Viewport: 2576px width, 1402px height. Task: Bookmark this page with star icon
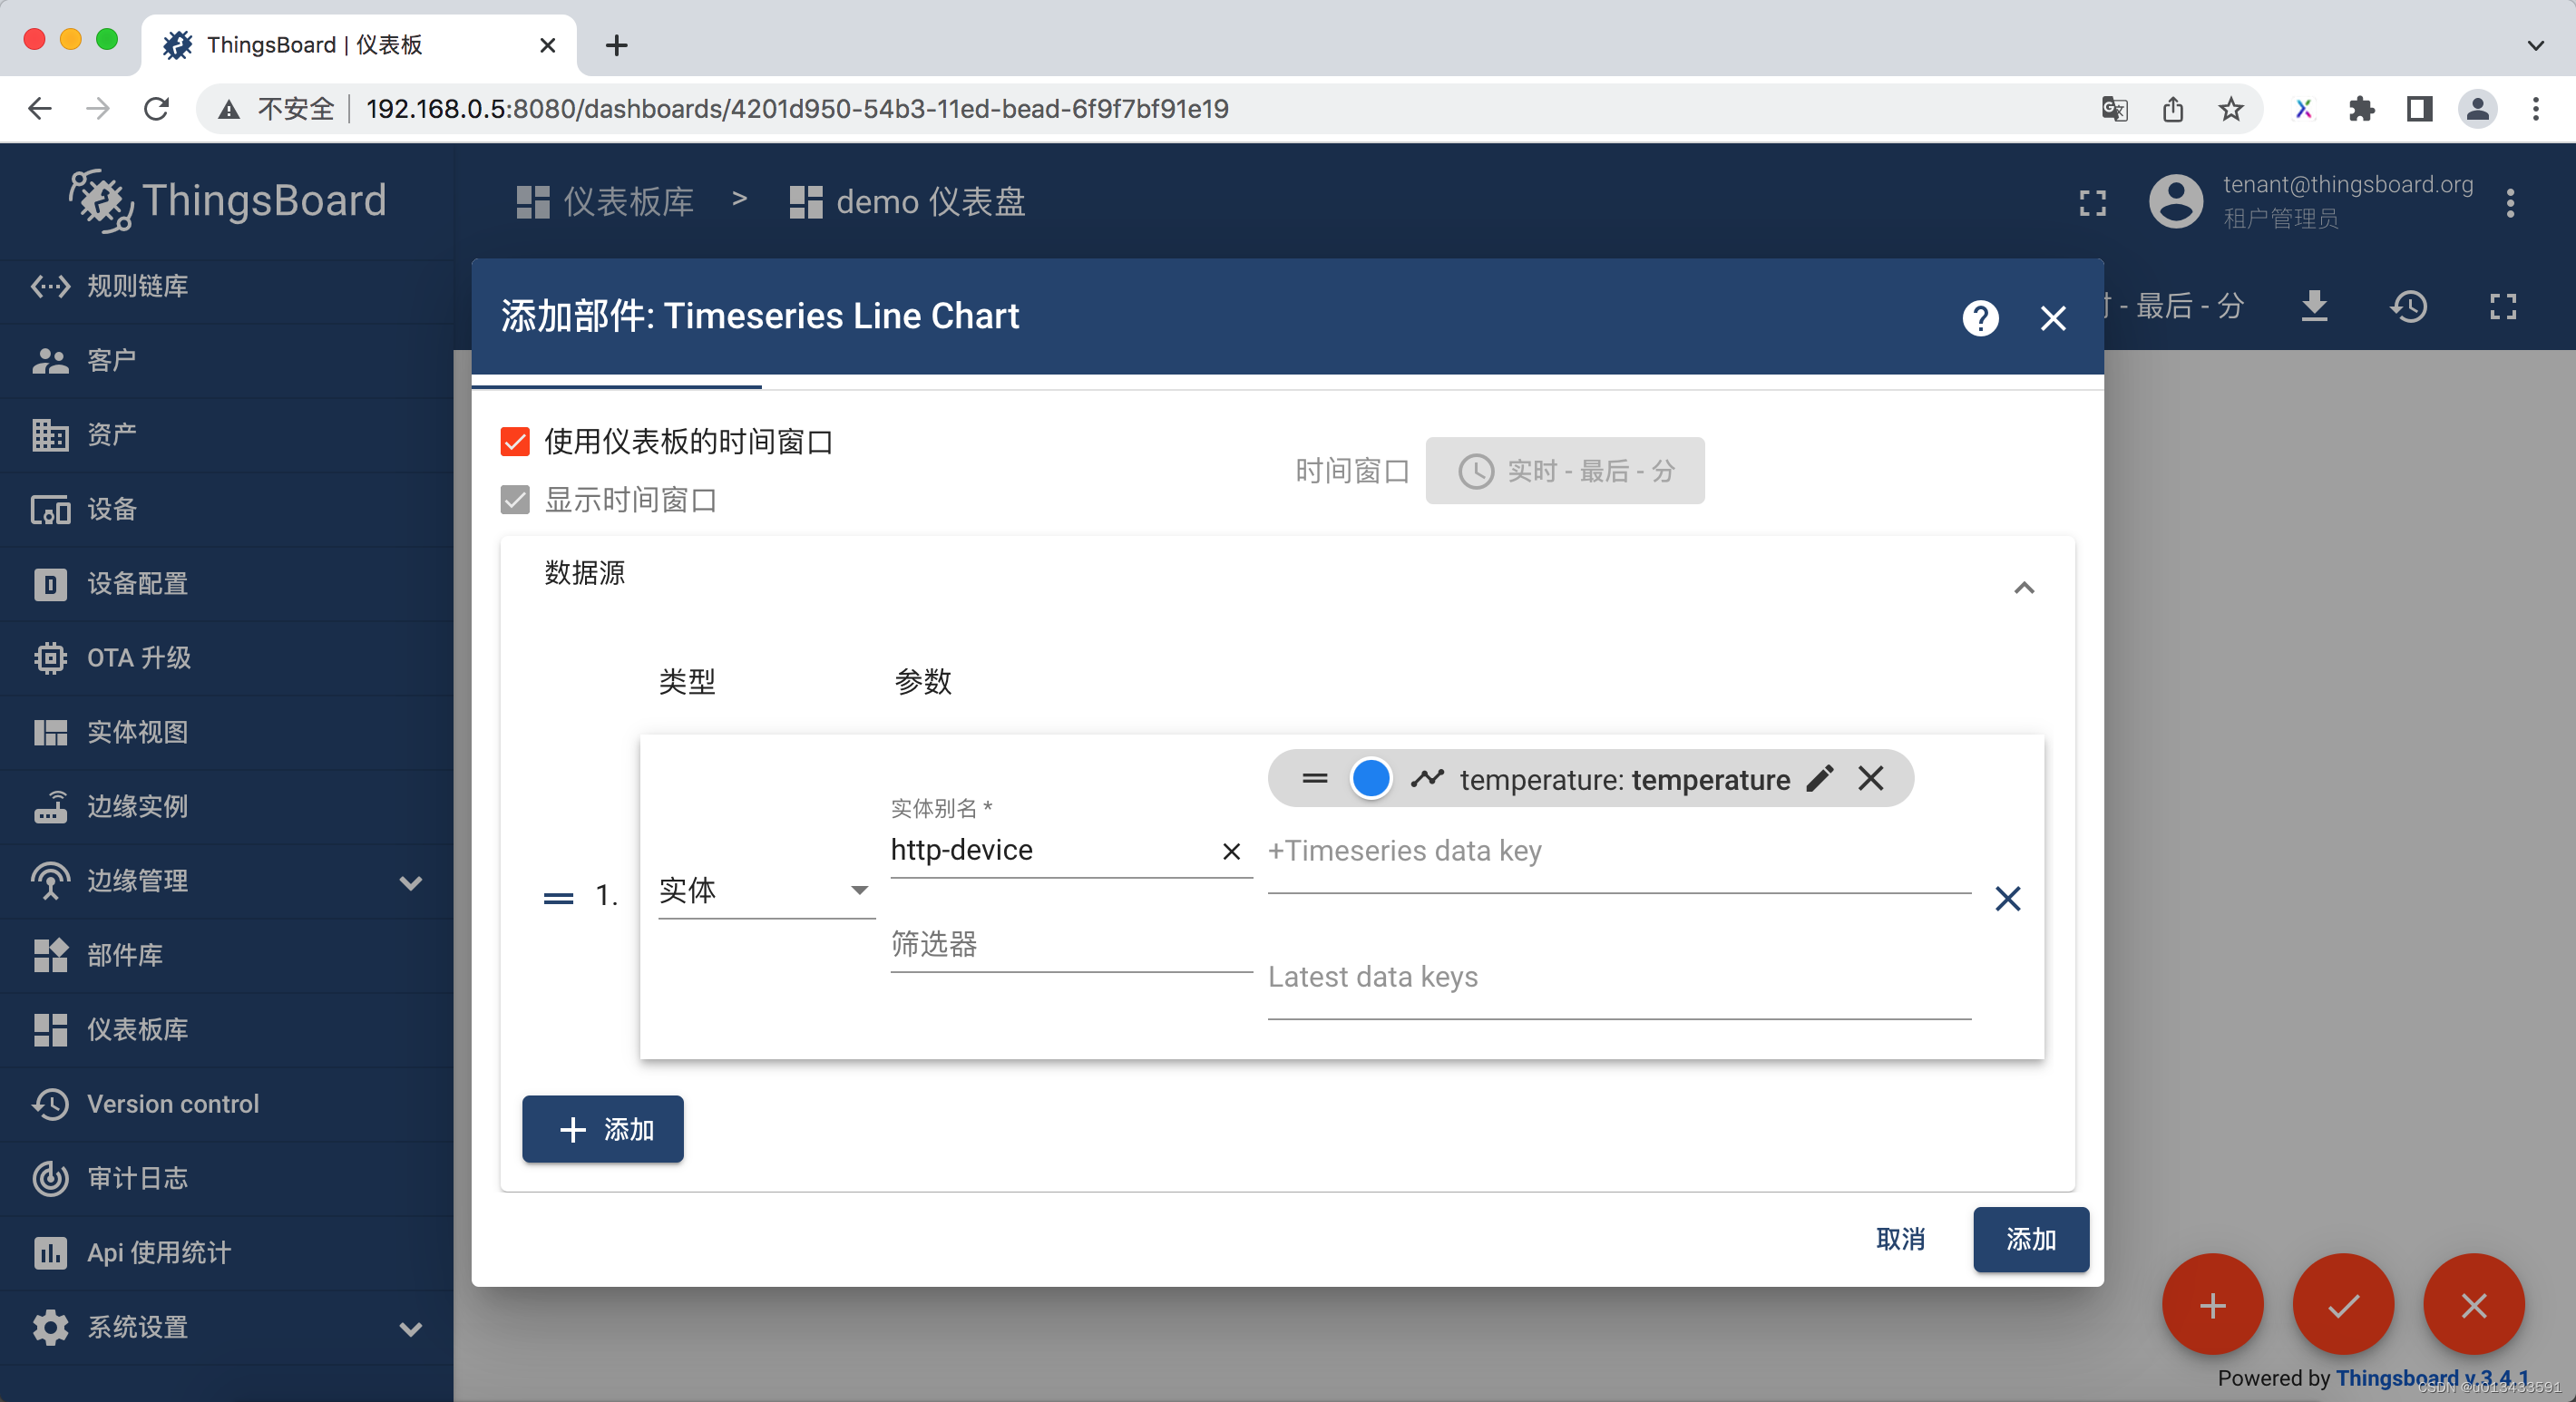pyautogui.click(x=2231, y=108)
